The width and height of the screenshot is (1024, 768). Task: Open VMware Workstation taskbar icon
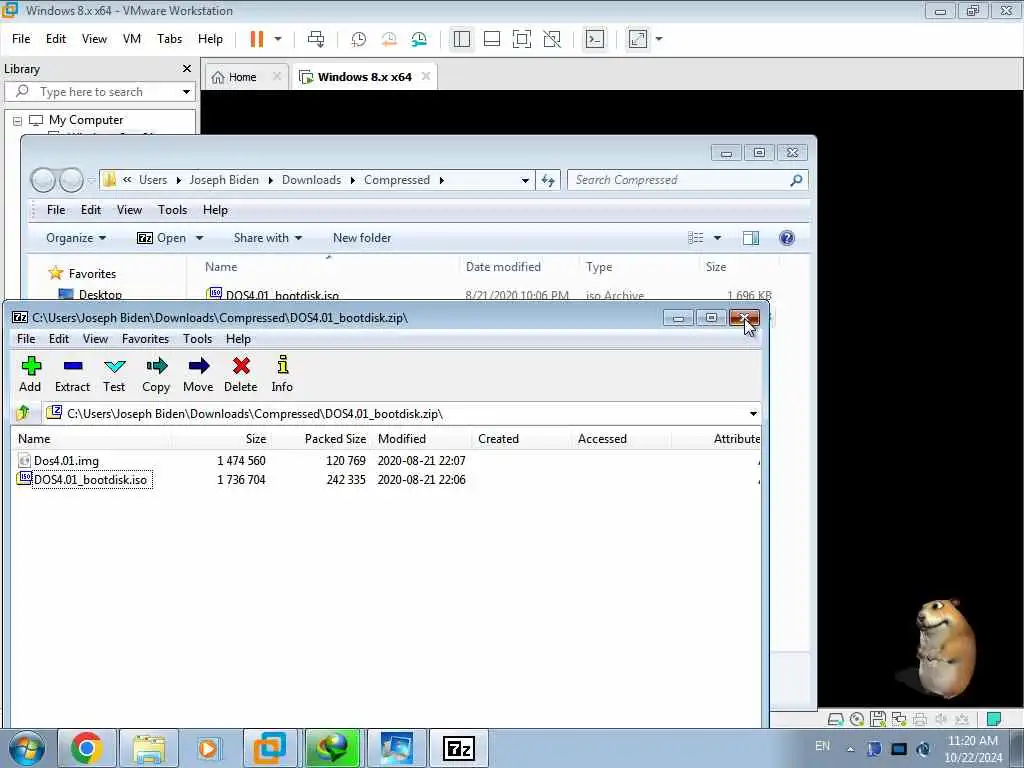[270, 748]
